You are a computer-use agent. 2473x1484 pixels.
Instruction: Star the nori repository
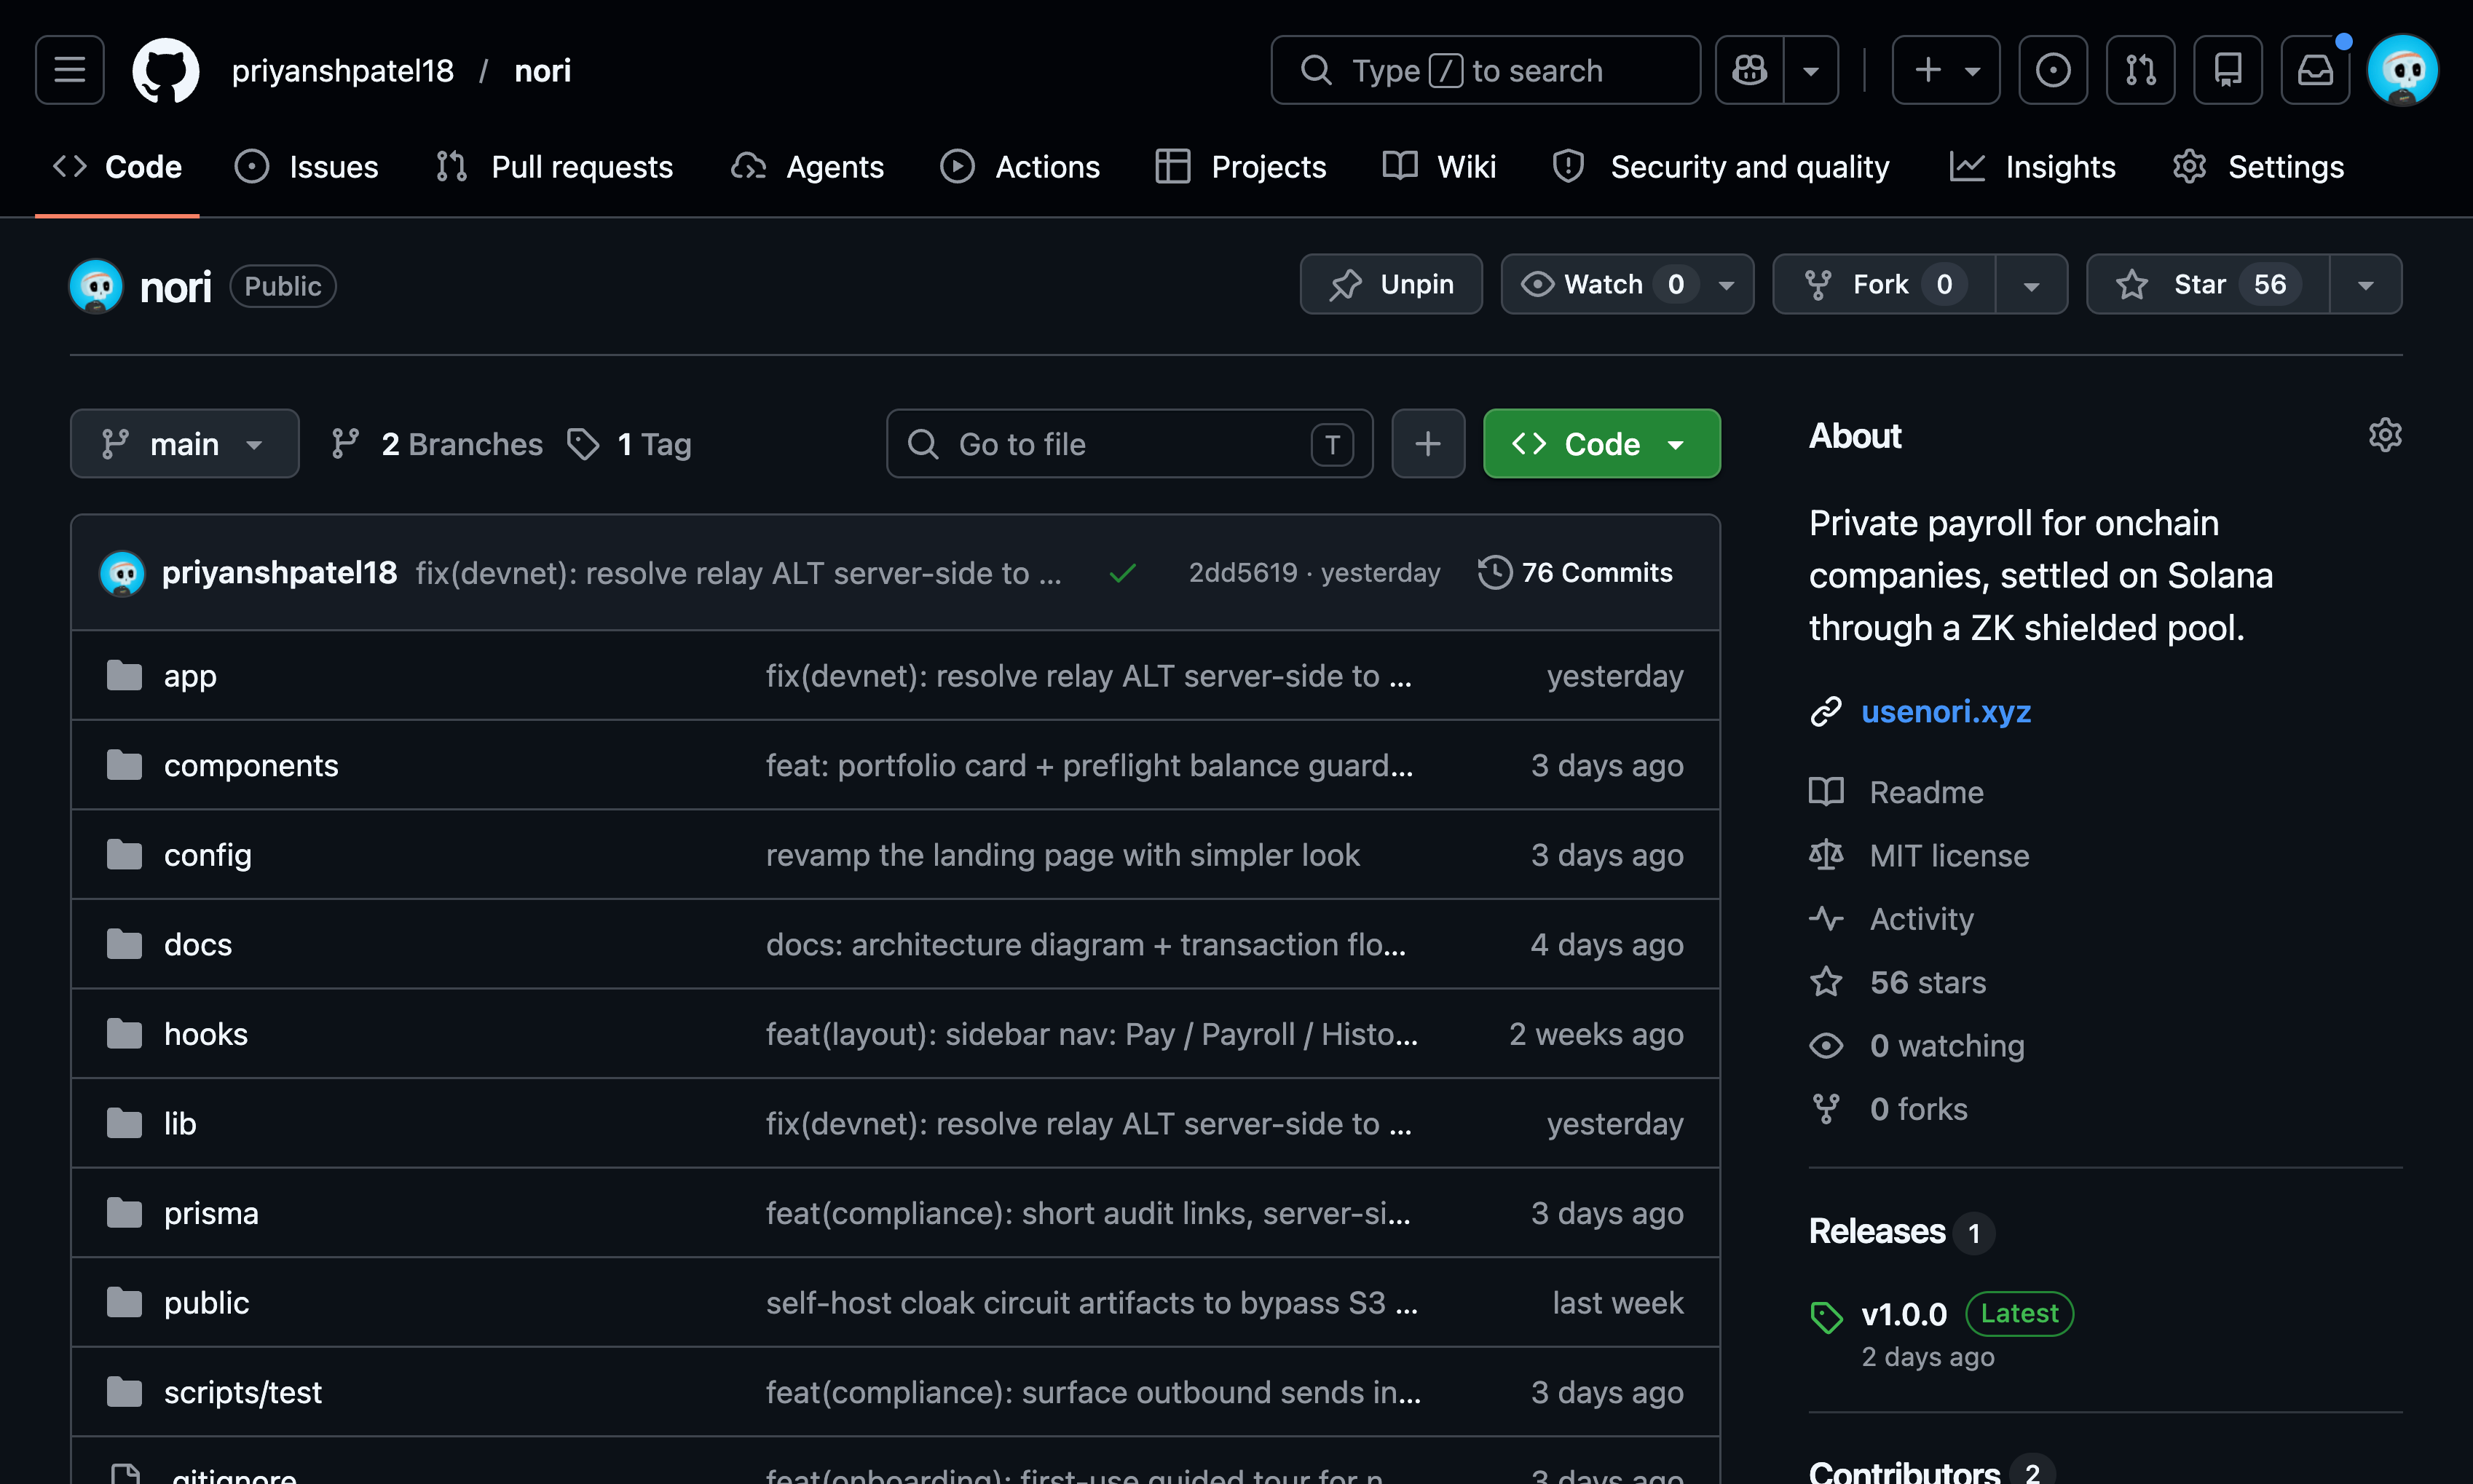coord(2208,285)
